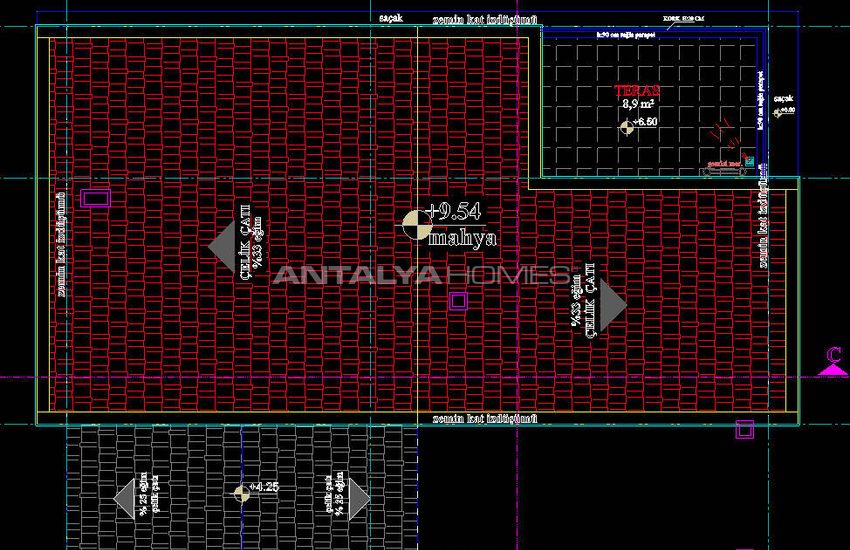Select the 'saçak' label along the top eave

(391, 18)
